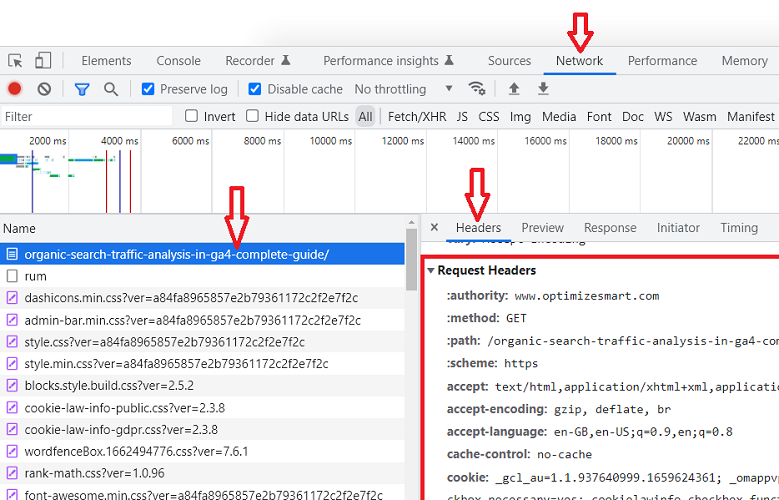Import HAR file with upload arrow
This screenshot has height=500, width=779.
pyautogui.click(x=514, y=89)
